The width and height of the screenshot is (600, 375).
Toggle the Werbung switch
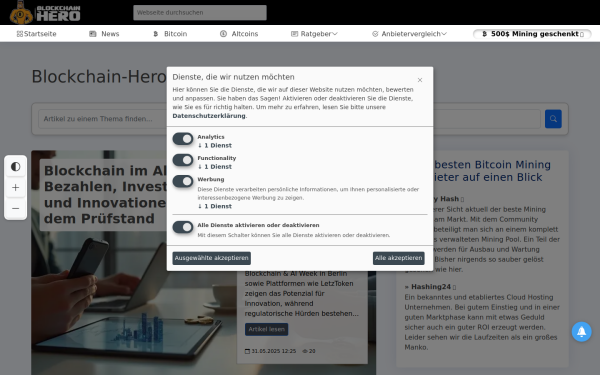pyautogui.click(x=183, y=181)
